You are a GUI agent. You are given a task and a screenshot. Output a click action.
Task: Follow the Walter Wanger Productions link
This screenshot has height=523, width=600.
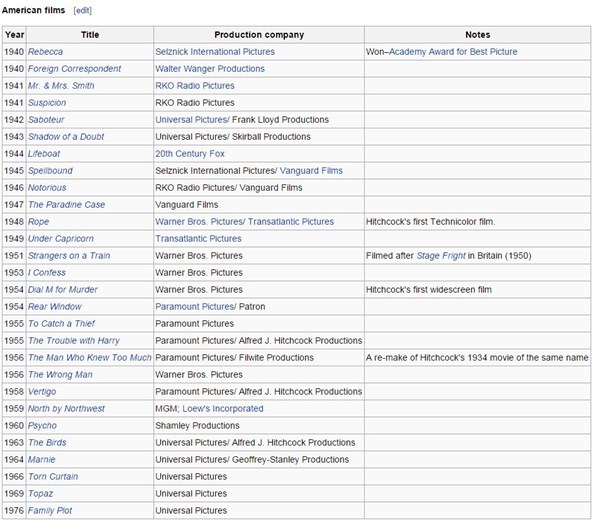tap(210, 69)
